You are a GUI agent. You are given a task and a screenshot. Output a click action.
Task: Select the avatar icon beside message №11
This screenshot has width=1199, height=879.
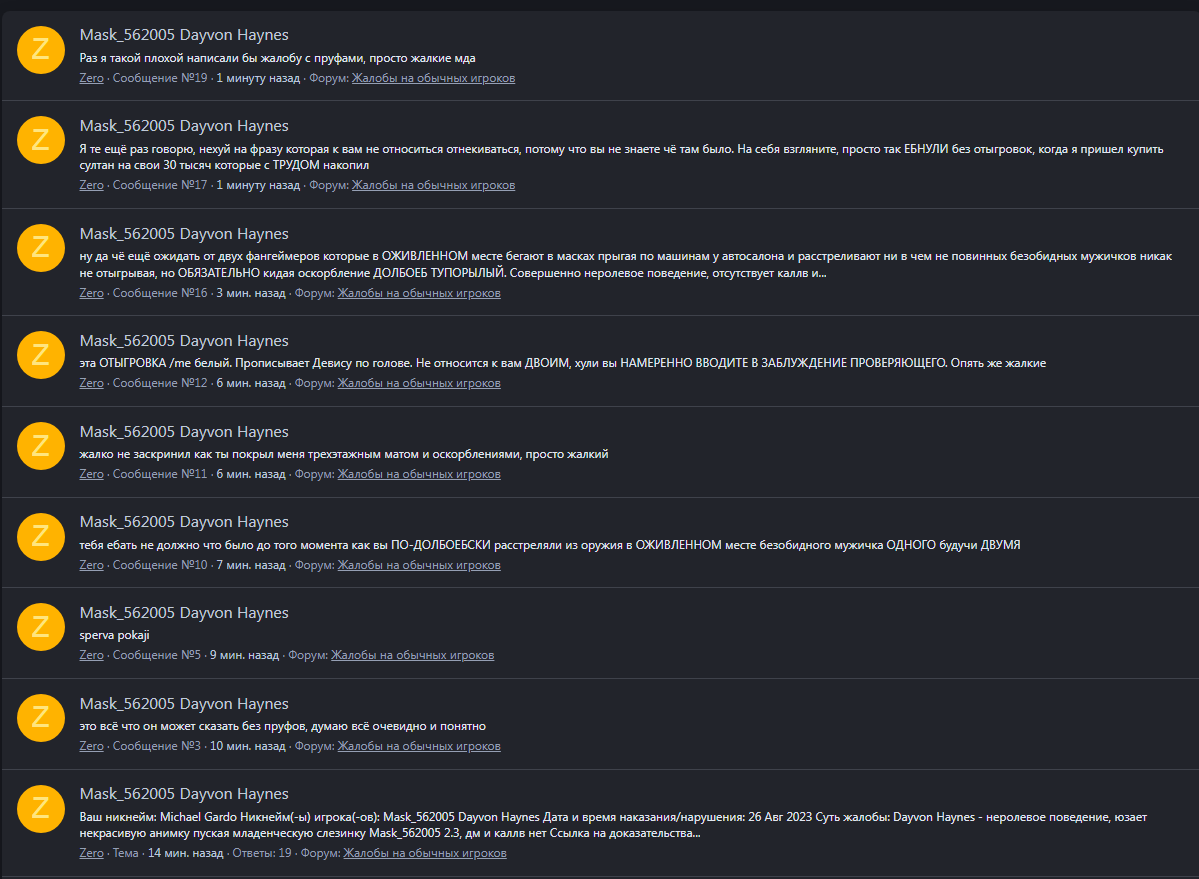(41, 446)
